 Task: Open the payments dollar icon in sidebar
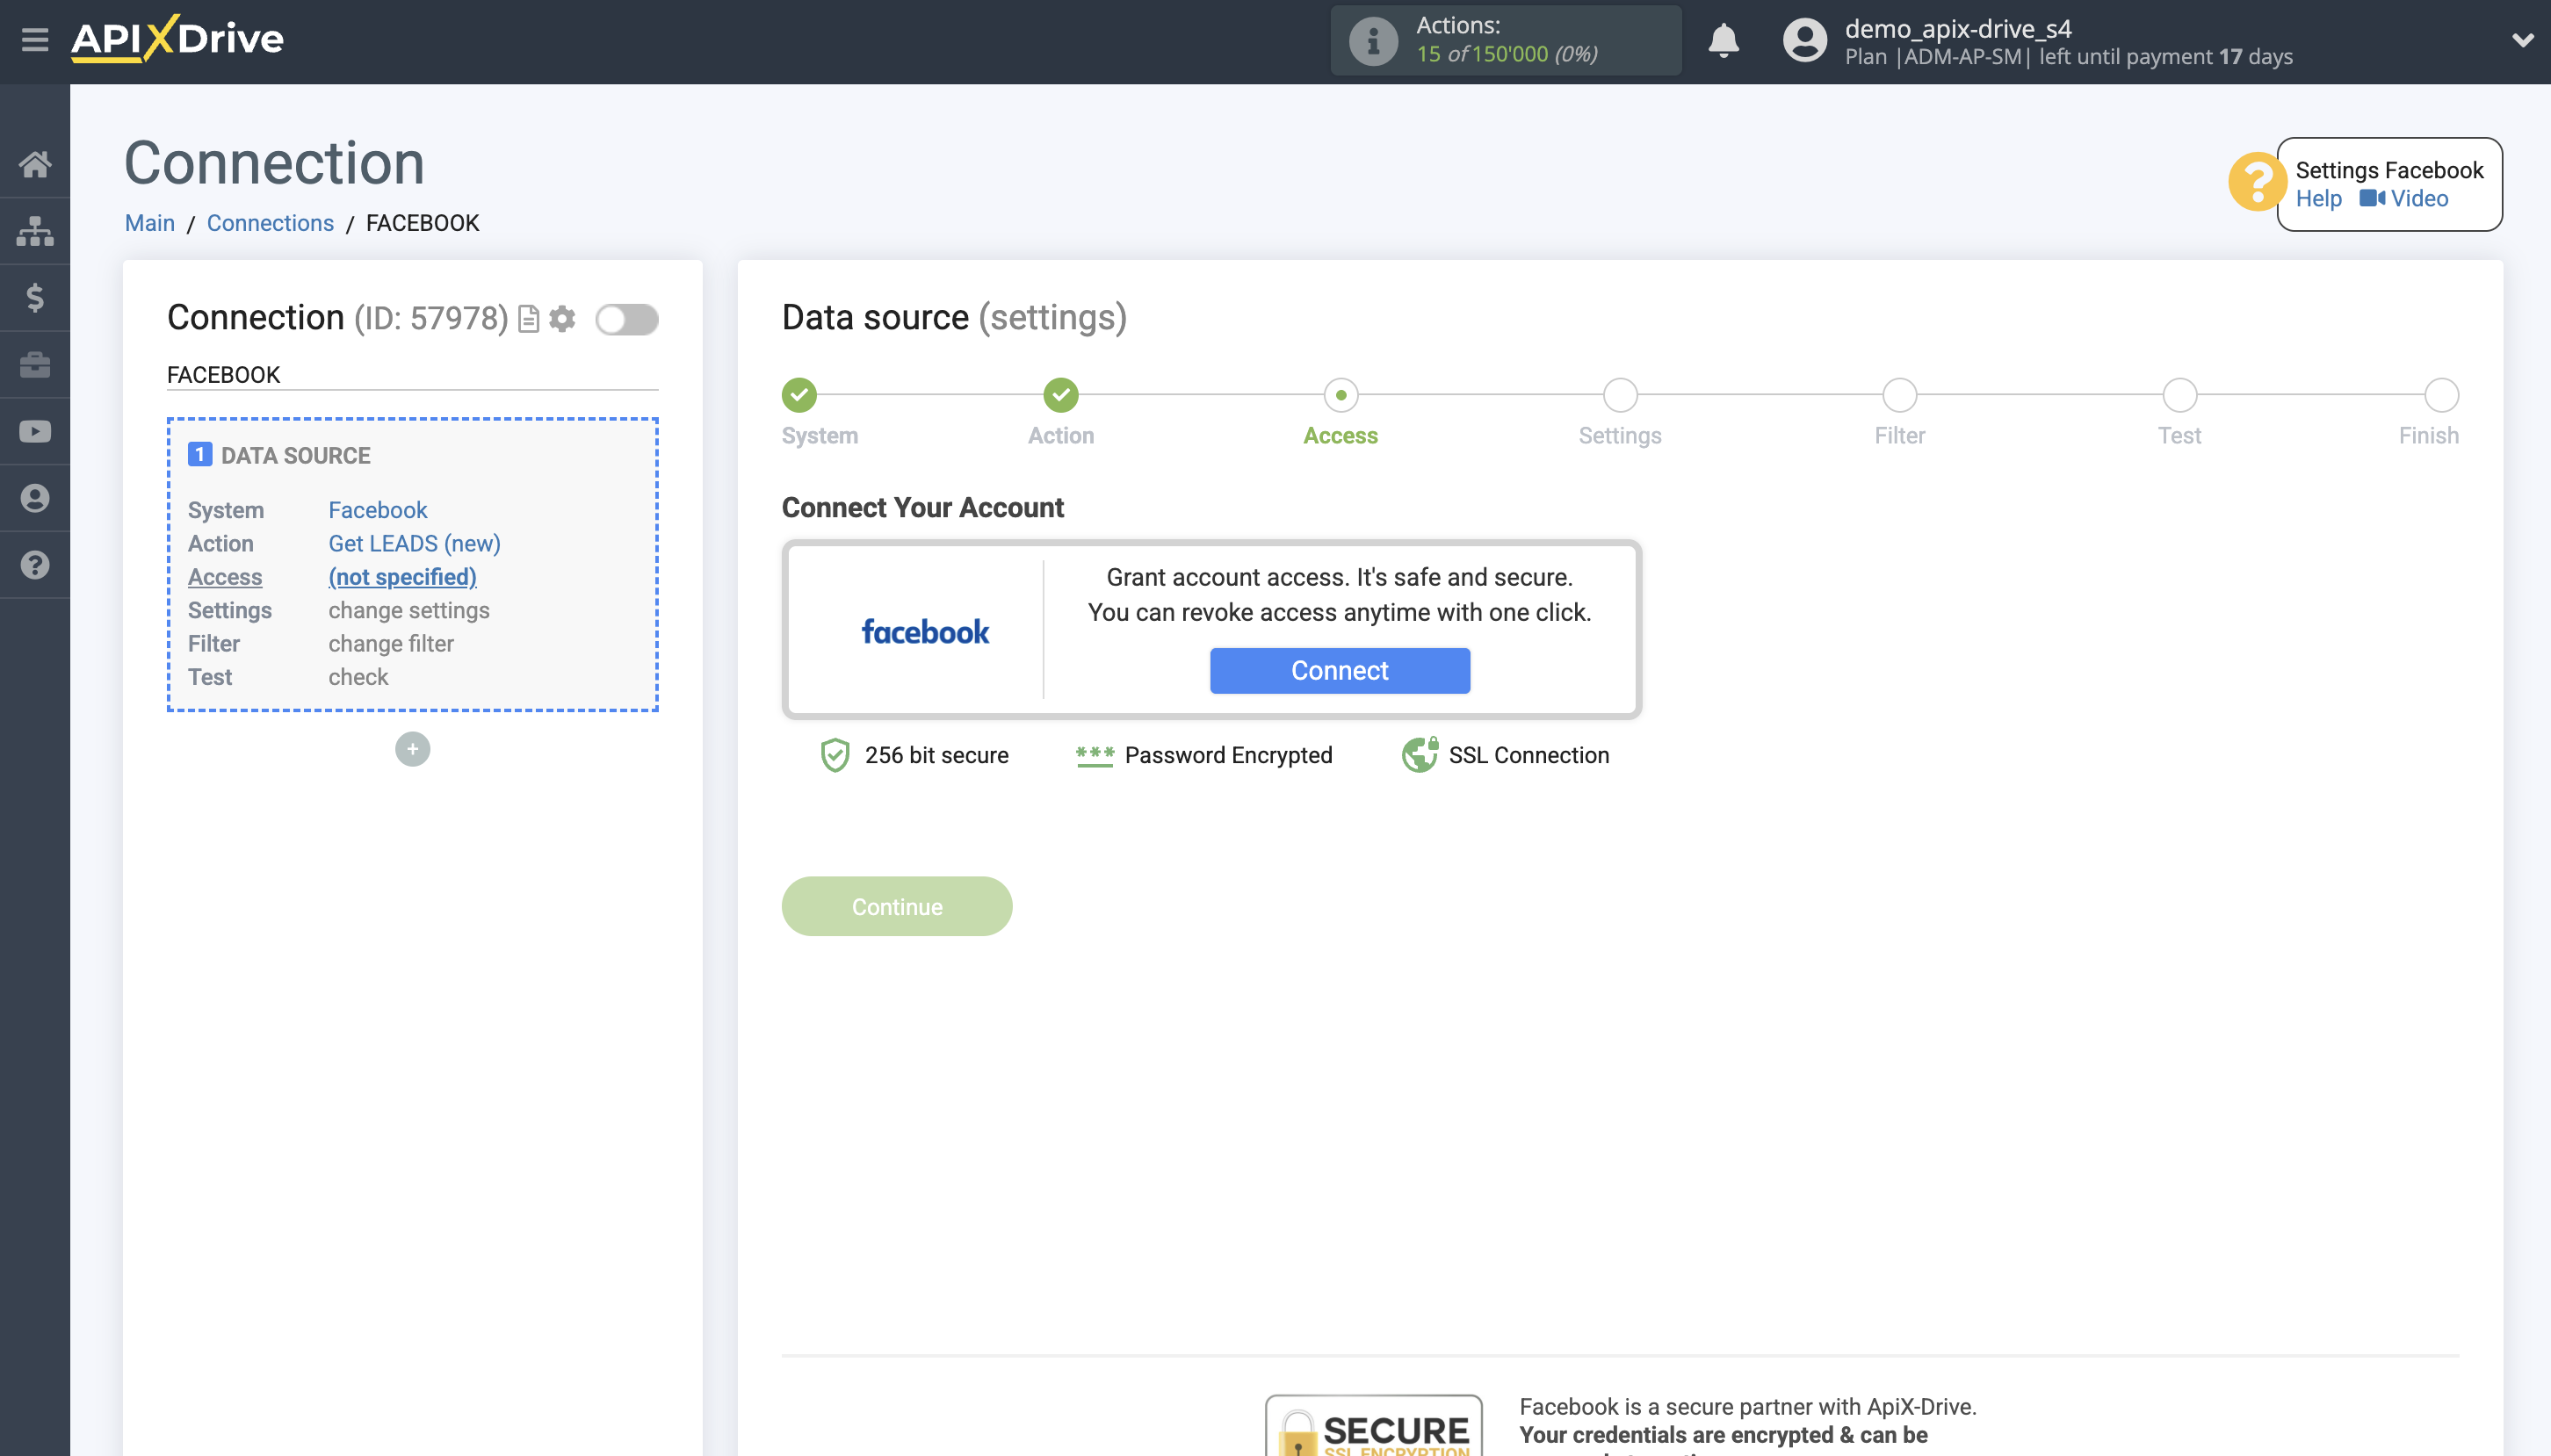(x=35, y=297)
